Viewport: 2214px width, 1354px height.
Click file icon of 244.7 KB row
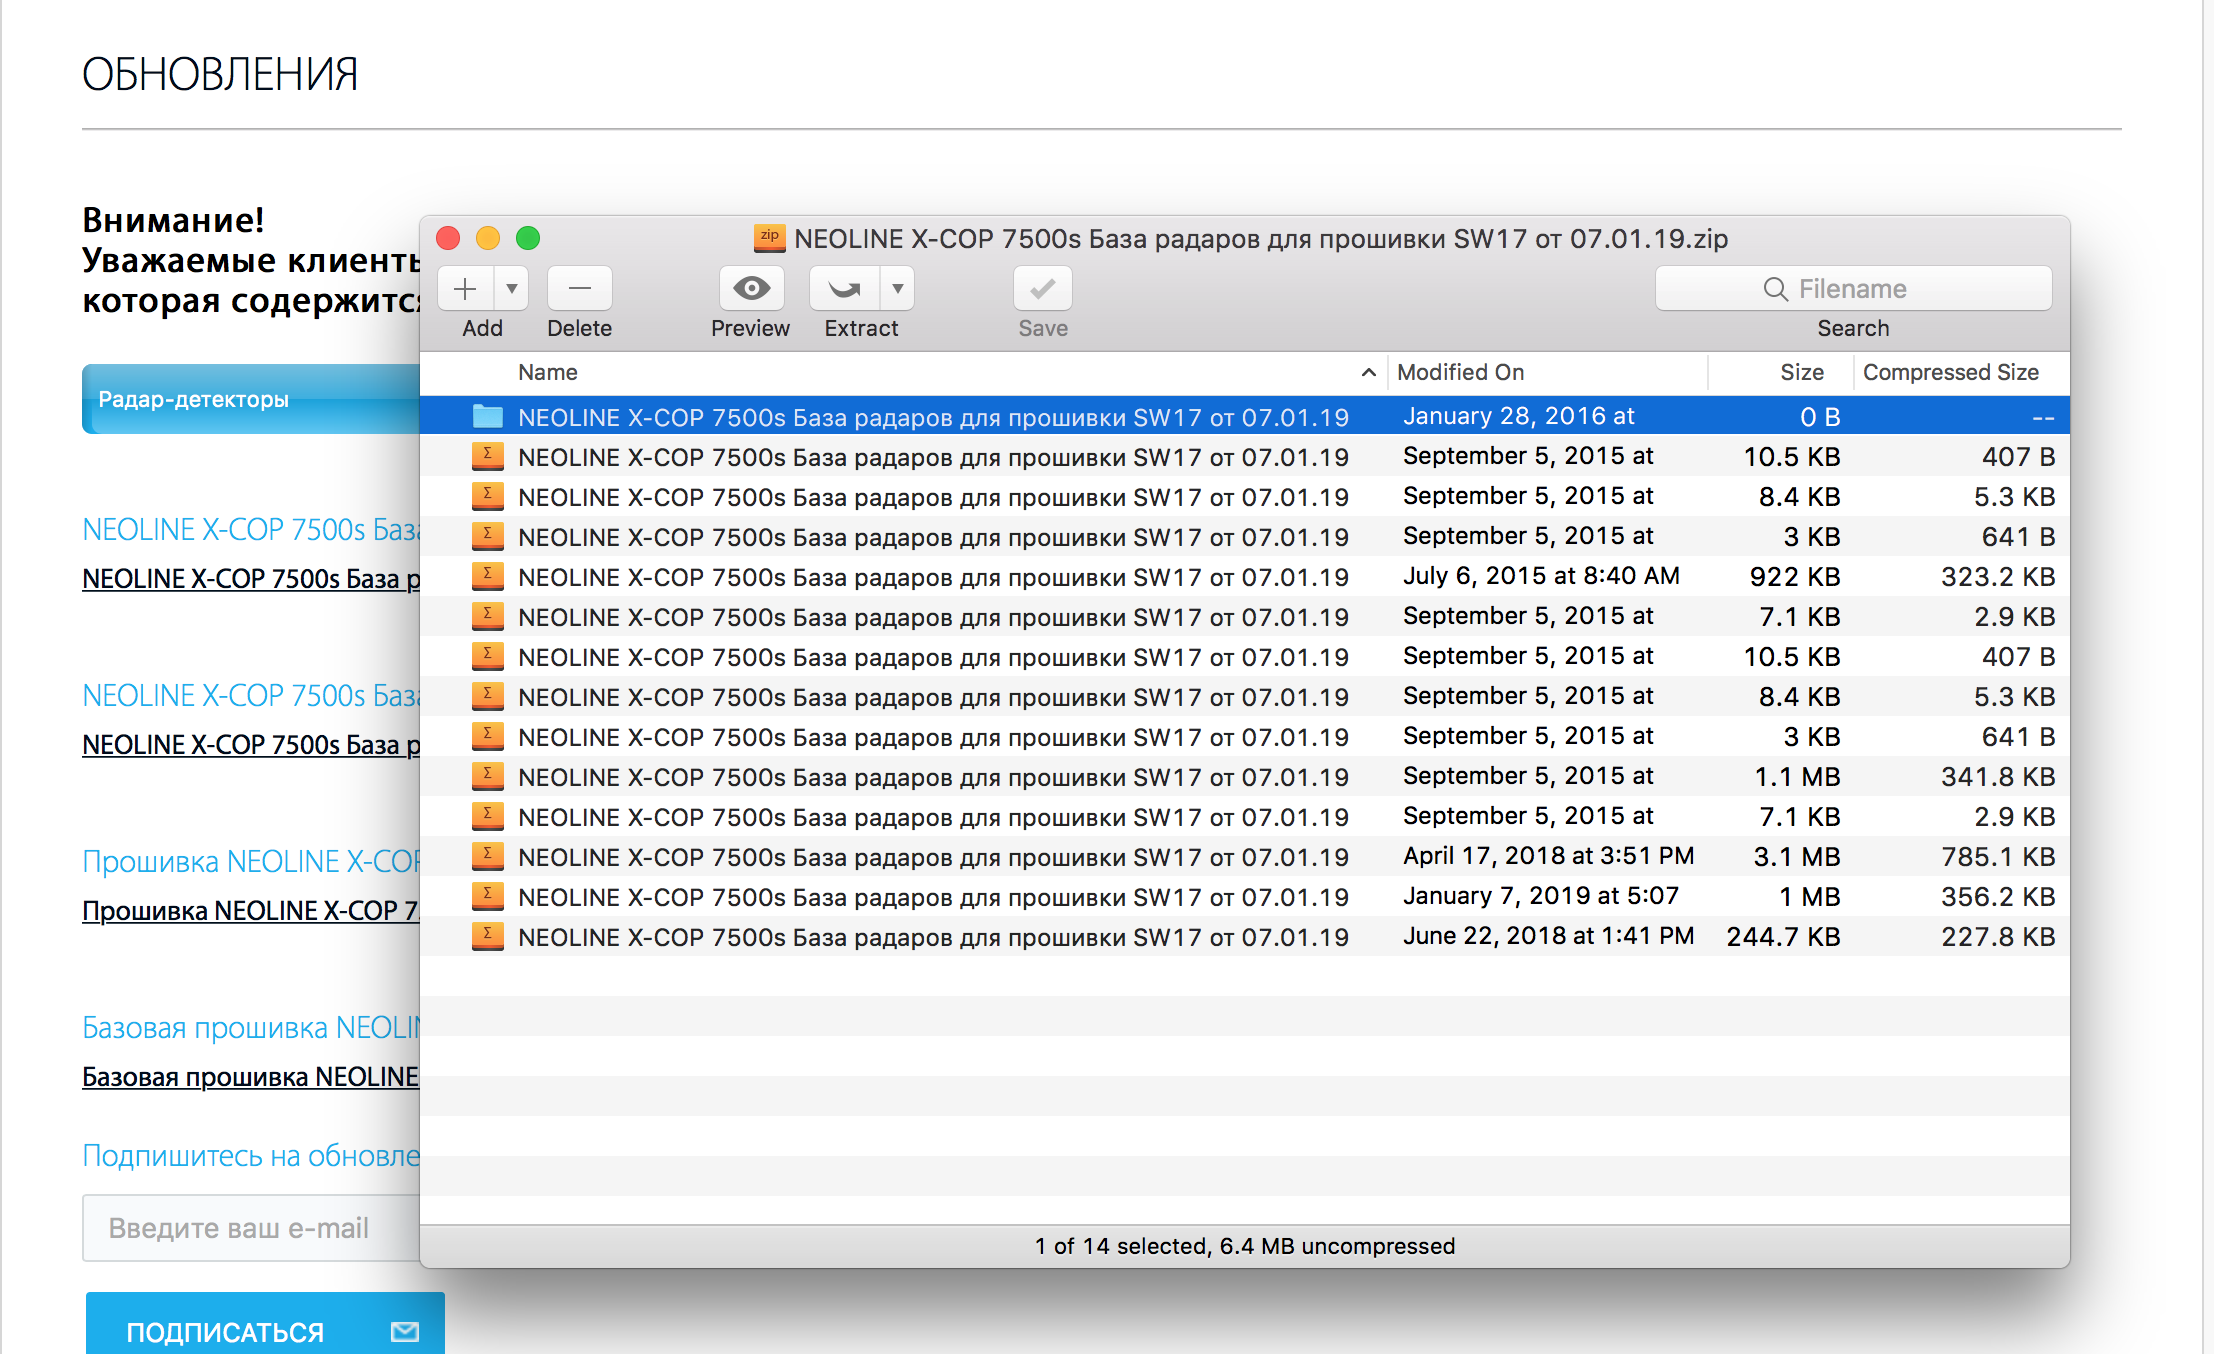tap(487, 936)
